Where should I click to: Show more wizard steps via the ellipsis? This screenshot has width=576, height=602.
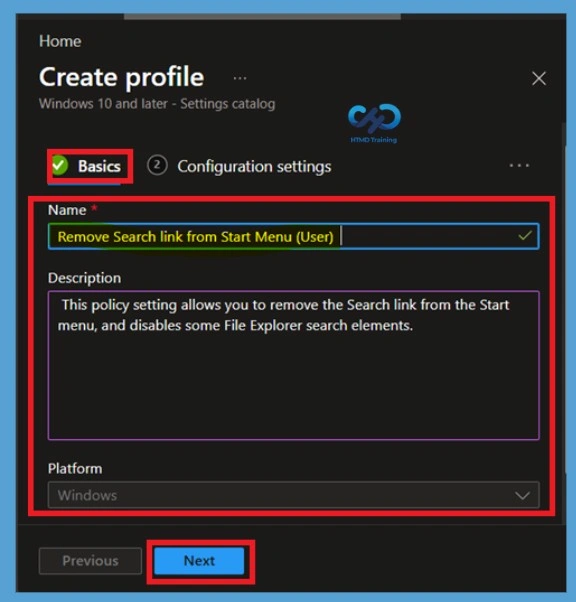(519, 165)
